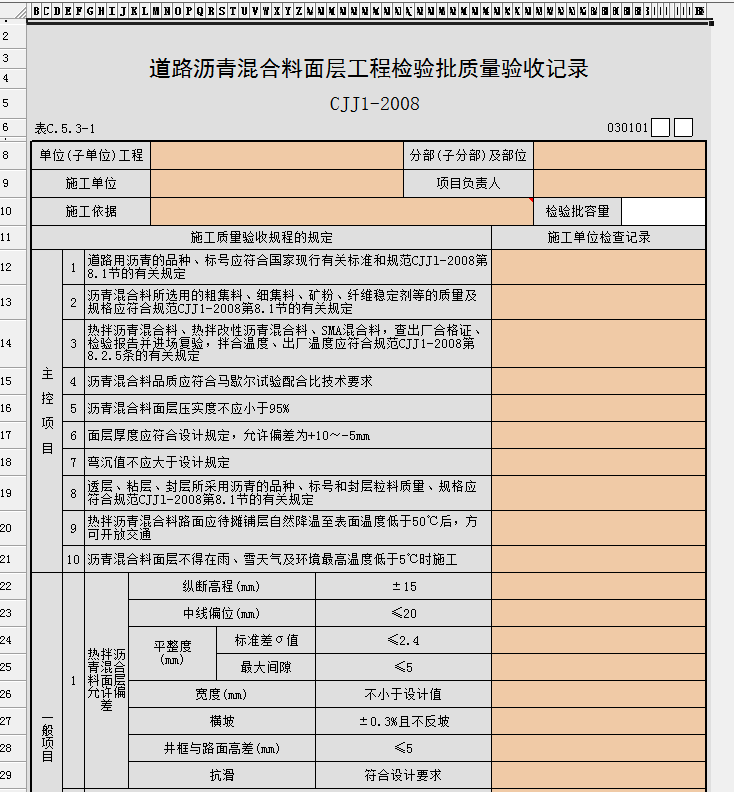Click the ≤20 tolerance value

coord(404,613)
